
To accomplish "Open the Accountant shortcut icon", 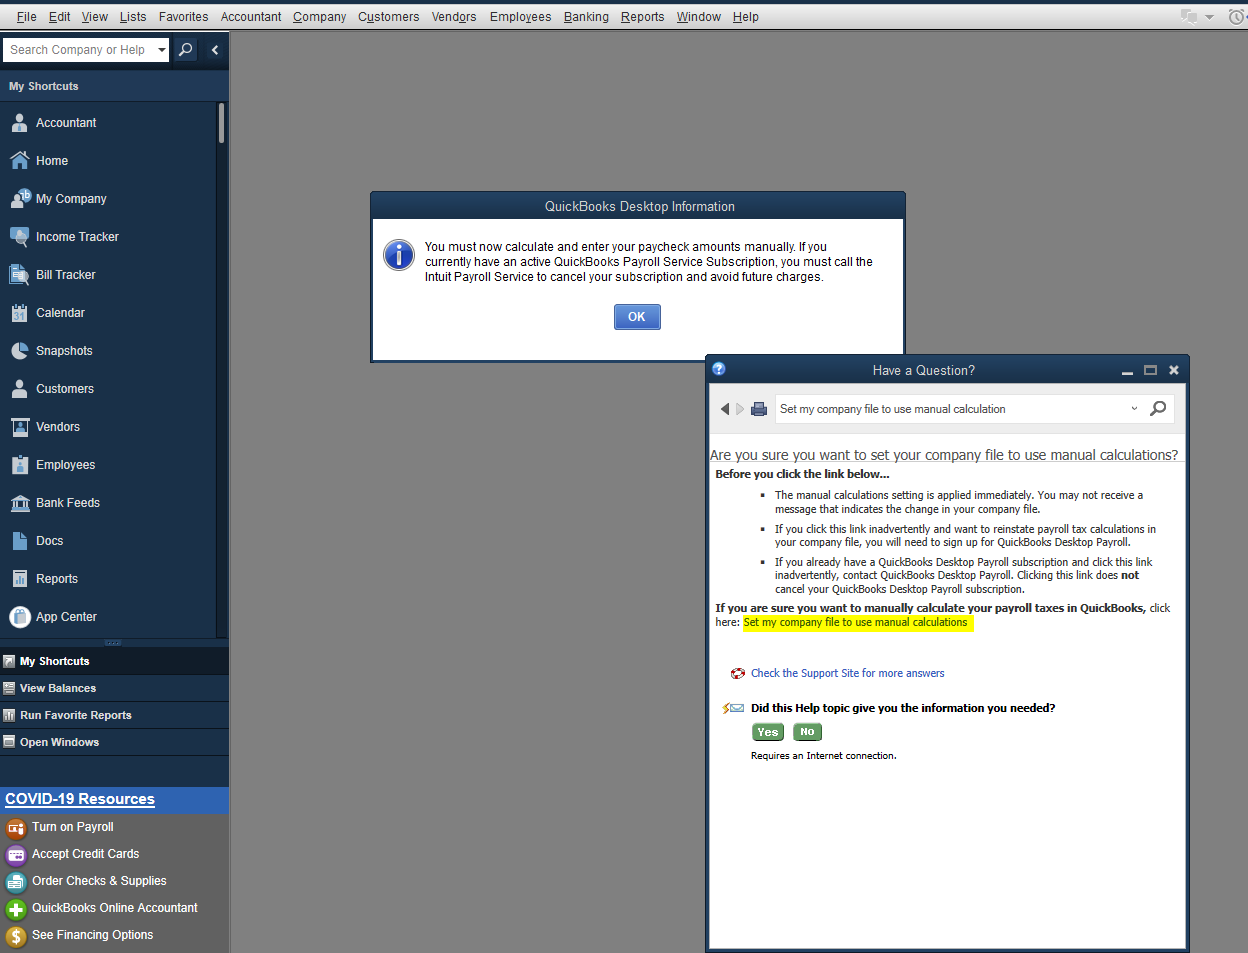I will coord(19,123).
